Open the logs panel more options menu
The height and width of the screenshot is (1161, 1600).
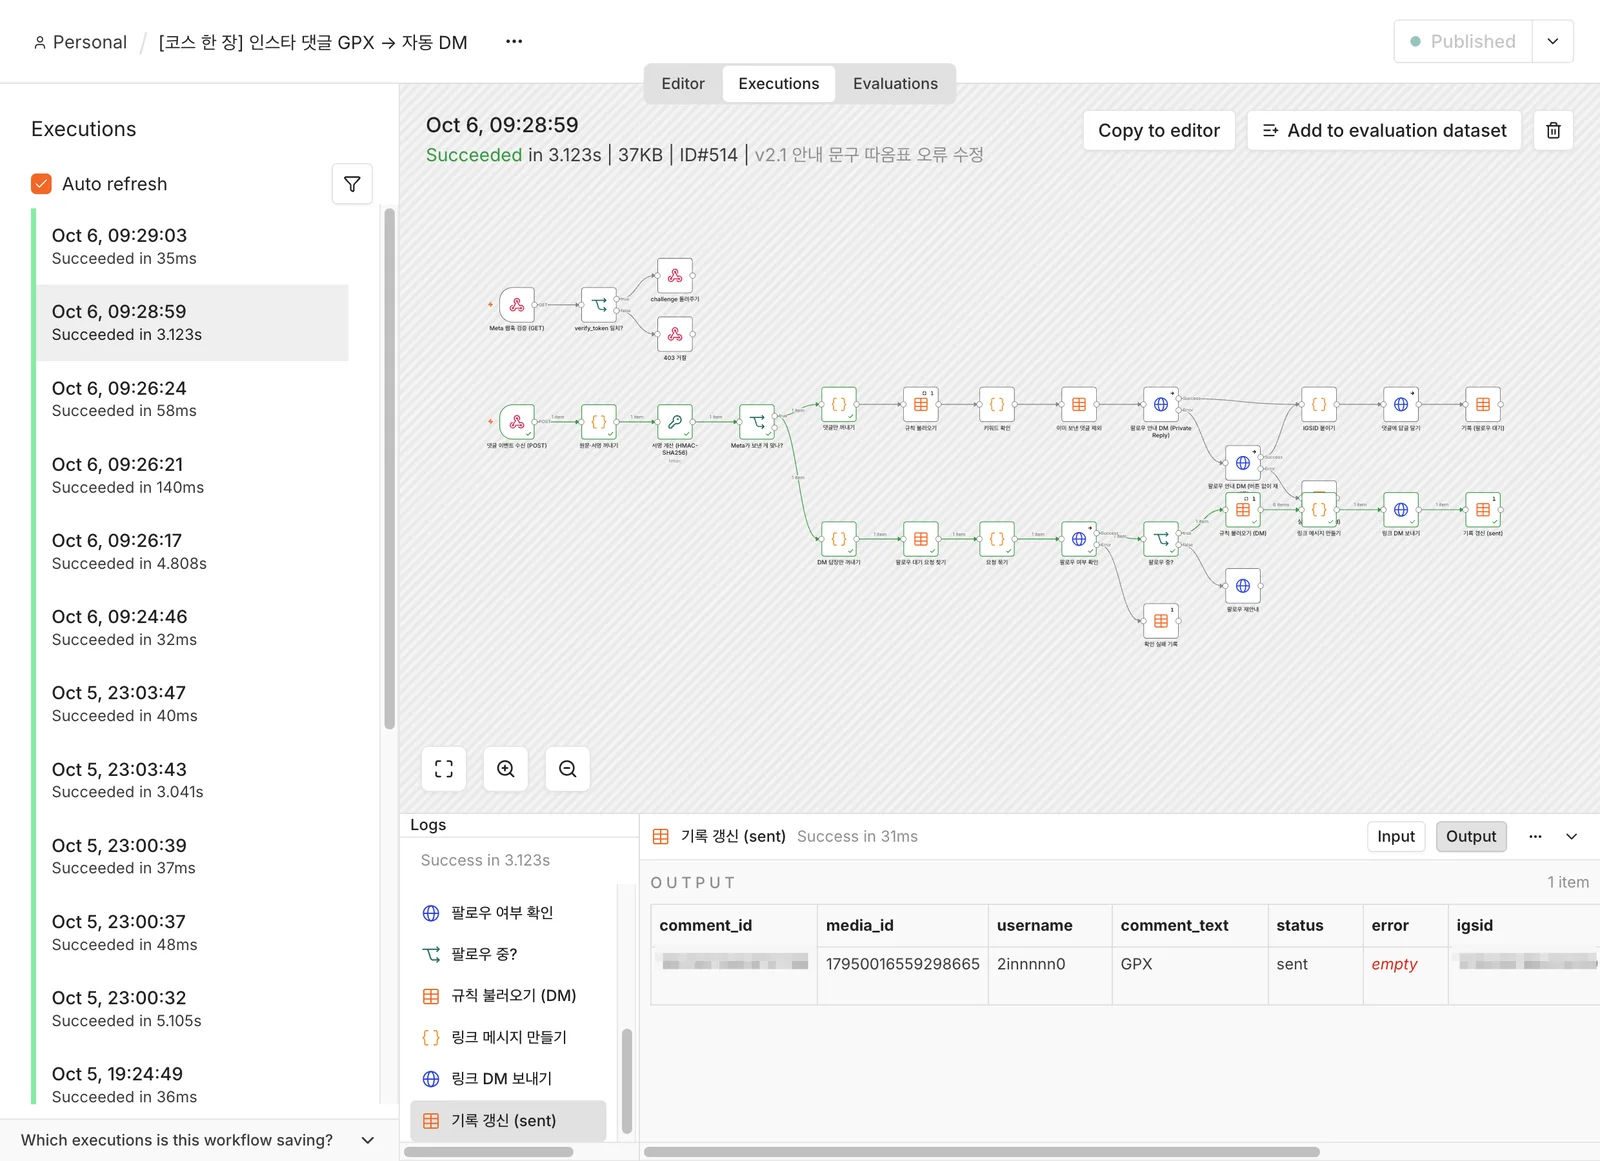(x=1535, y=837)
